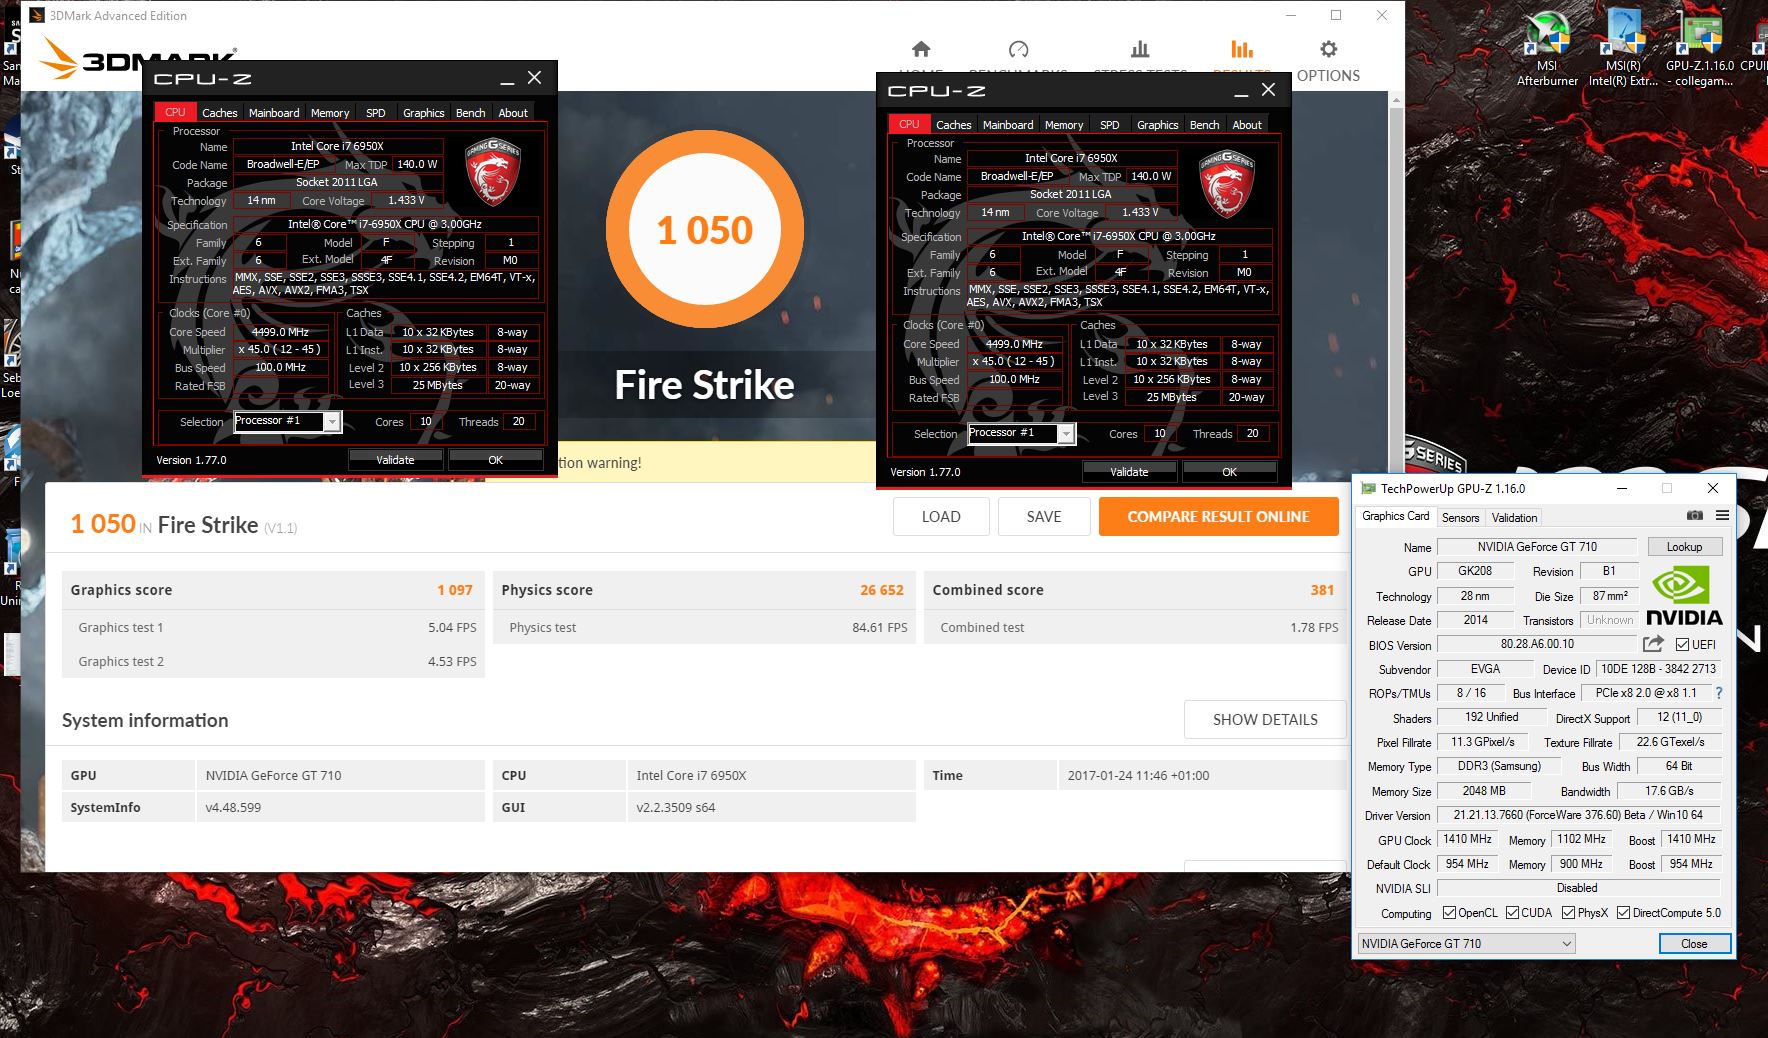Click COMPARE RESULT ONLINE button

coord(1218,516)
